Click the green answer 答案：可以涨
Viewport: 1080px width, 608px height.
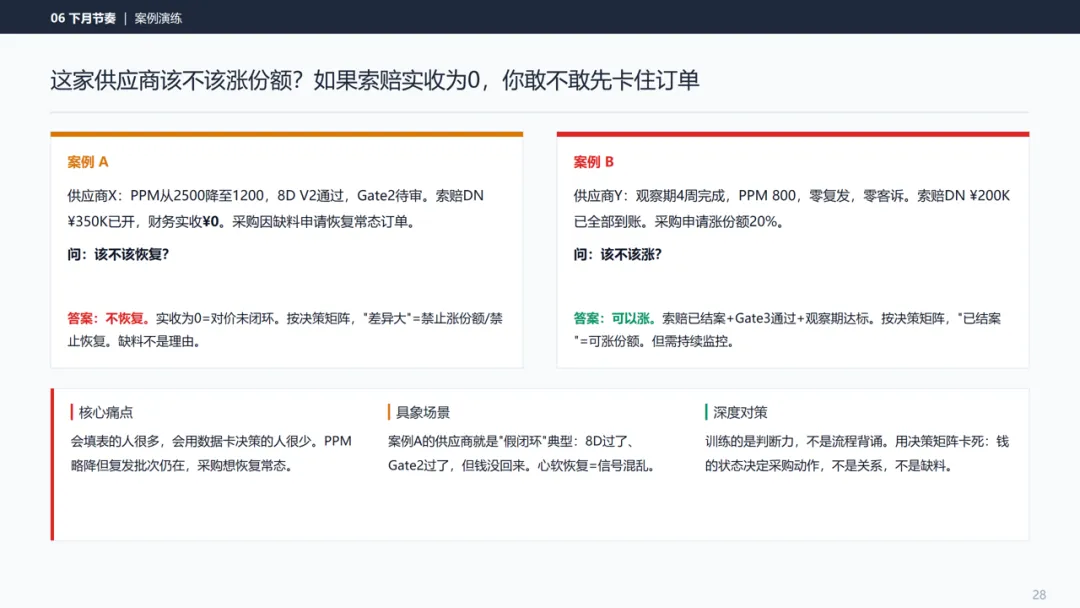tap(614, 318)
